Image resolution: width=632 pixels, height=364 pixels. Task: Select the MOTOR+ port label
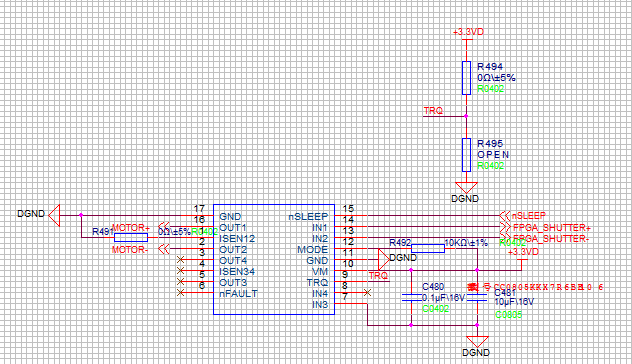pyautogui.click(x=131, y=228)
